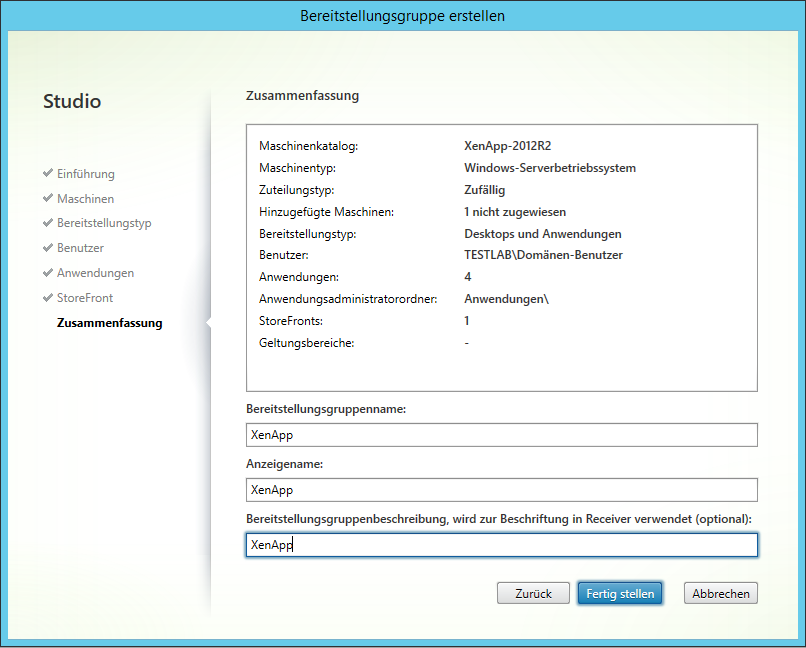Select the value TESTLAB\Domänen-Benutzer
Image resolution: width=806 pixels, height=648 pixels.
pos(543,255)
